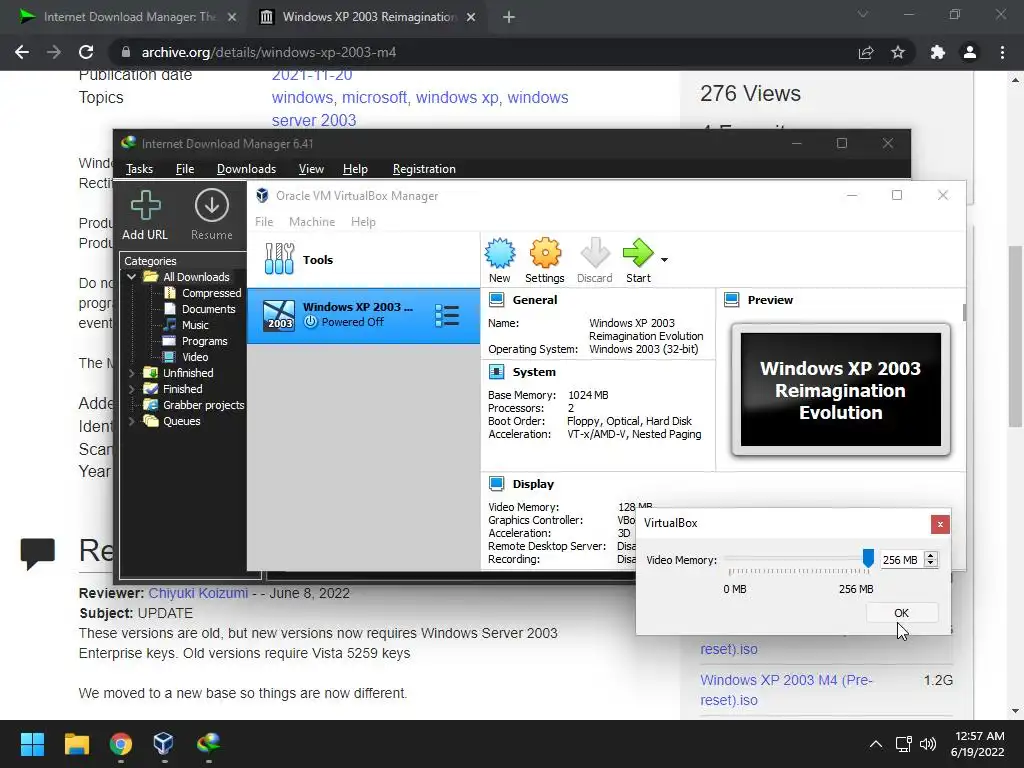This screenshot has height=768, width=1024.
Task: Show hidden system tray icons
Action: (x=876, y=744)
